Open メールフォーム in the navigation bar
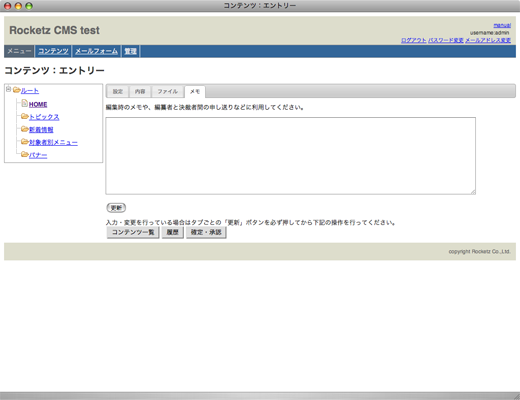 point(96,51)
